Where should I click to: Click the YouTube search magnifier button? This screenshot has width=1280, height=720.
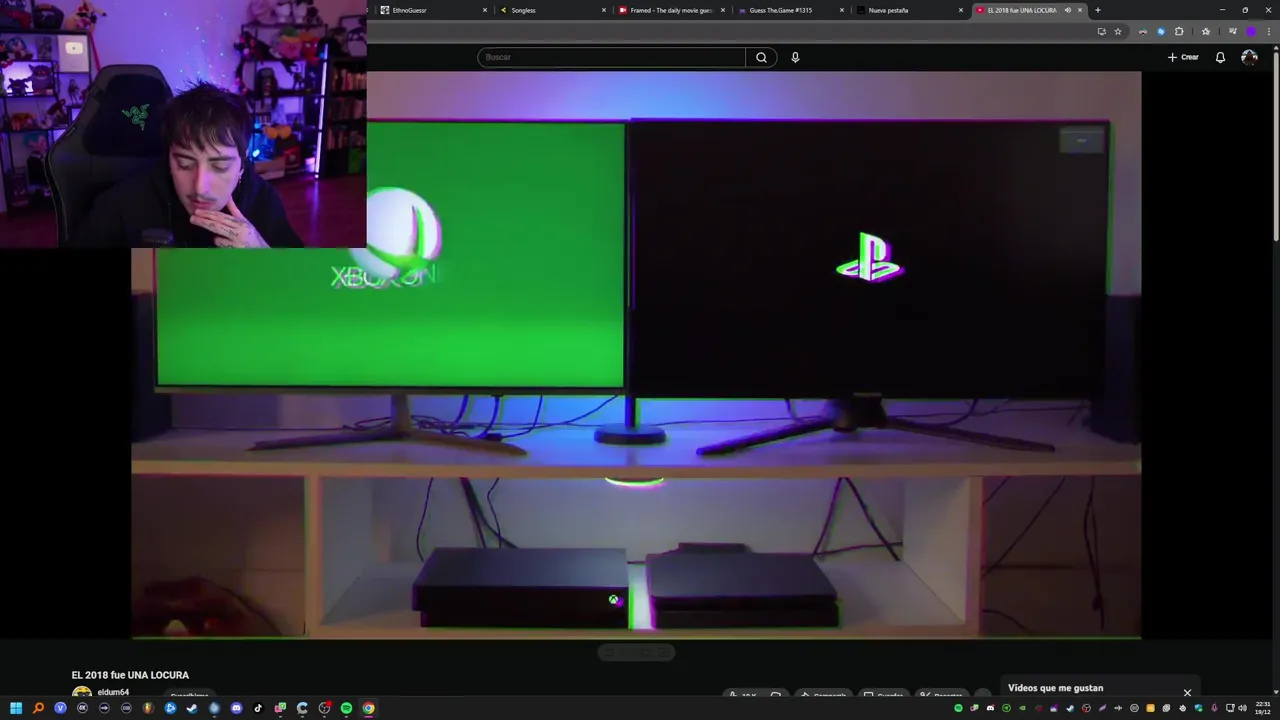(761, 57)
